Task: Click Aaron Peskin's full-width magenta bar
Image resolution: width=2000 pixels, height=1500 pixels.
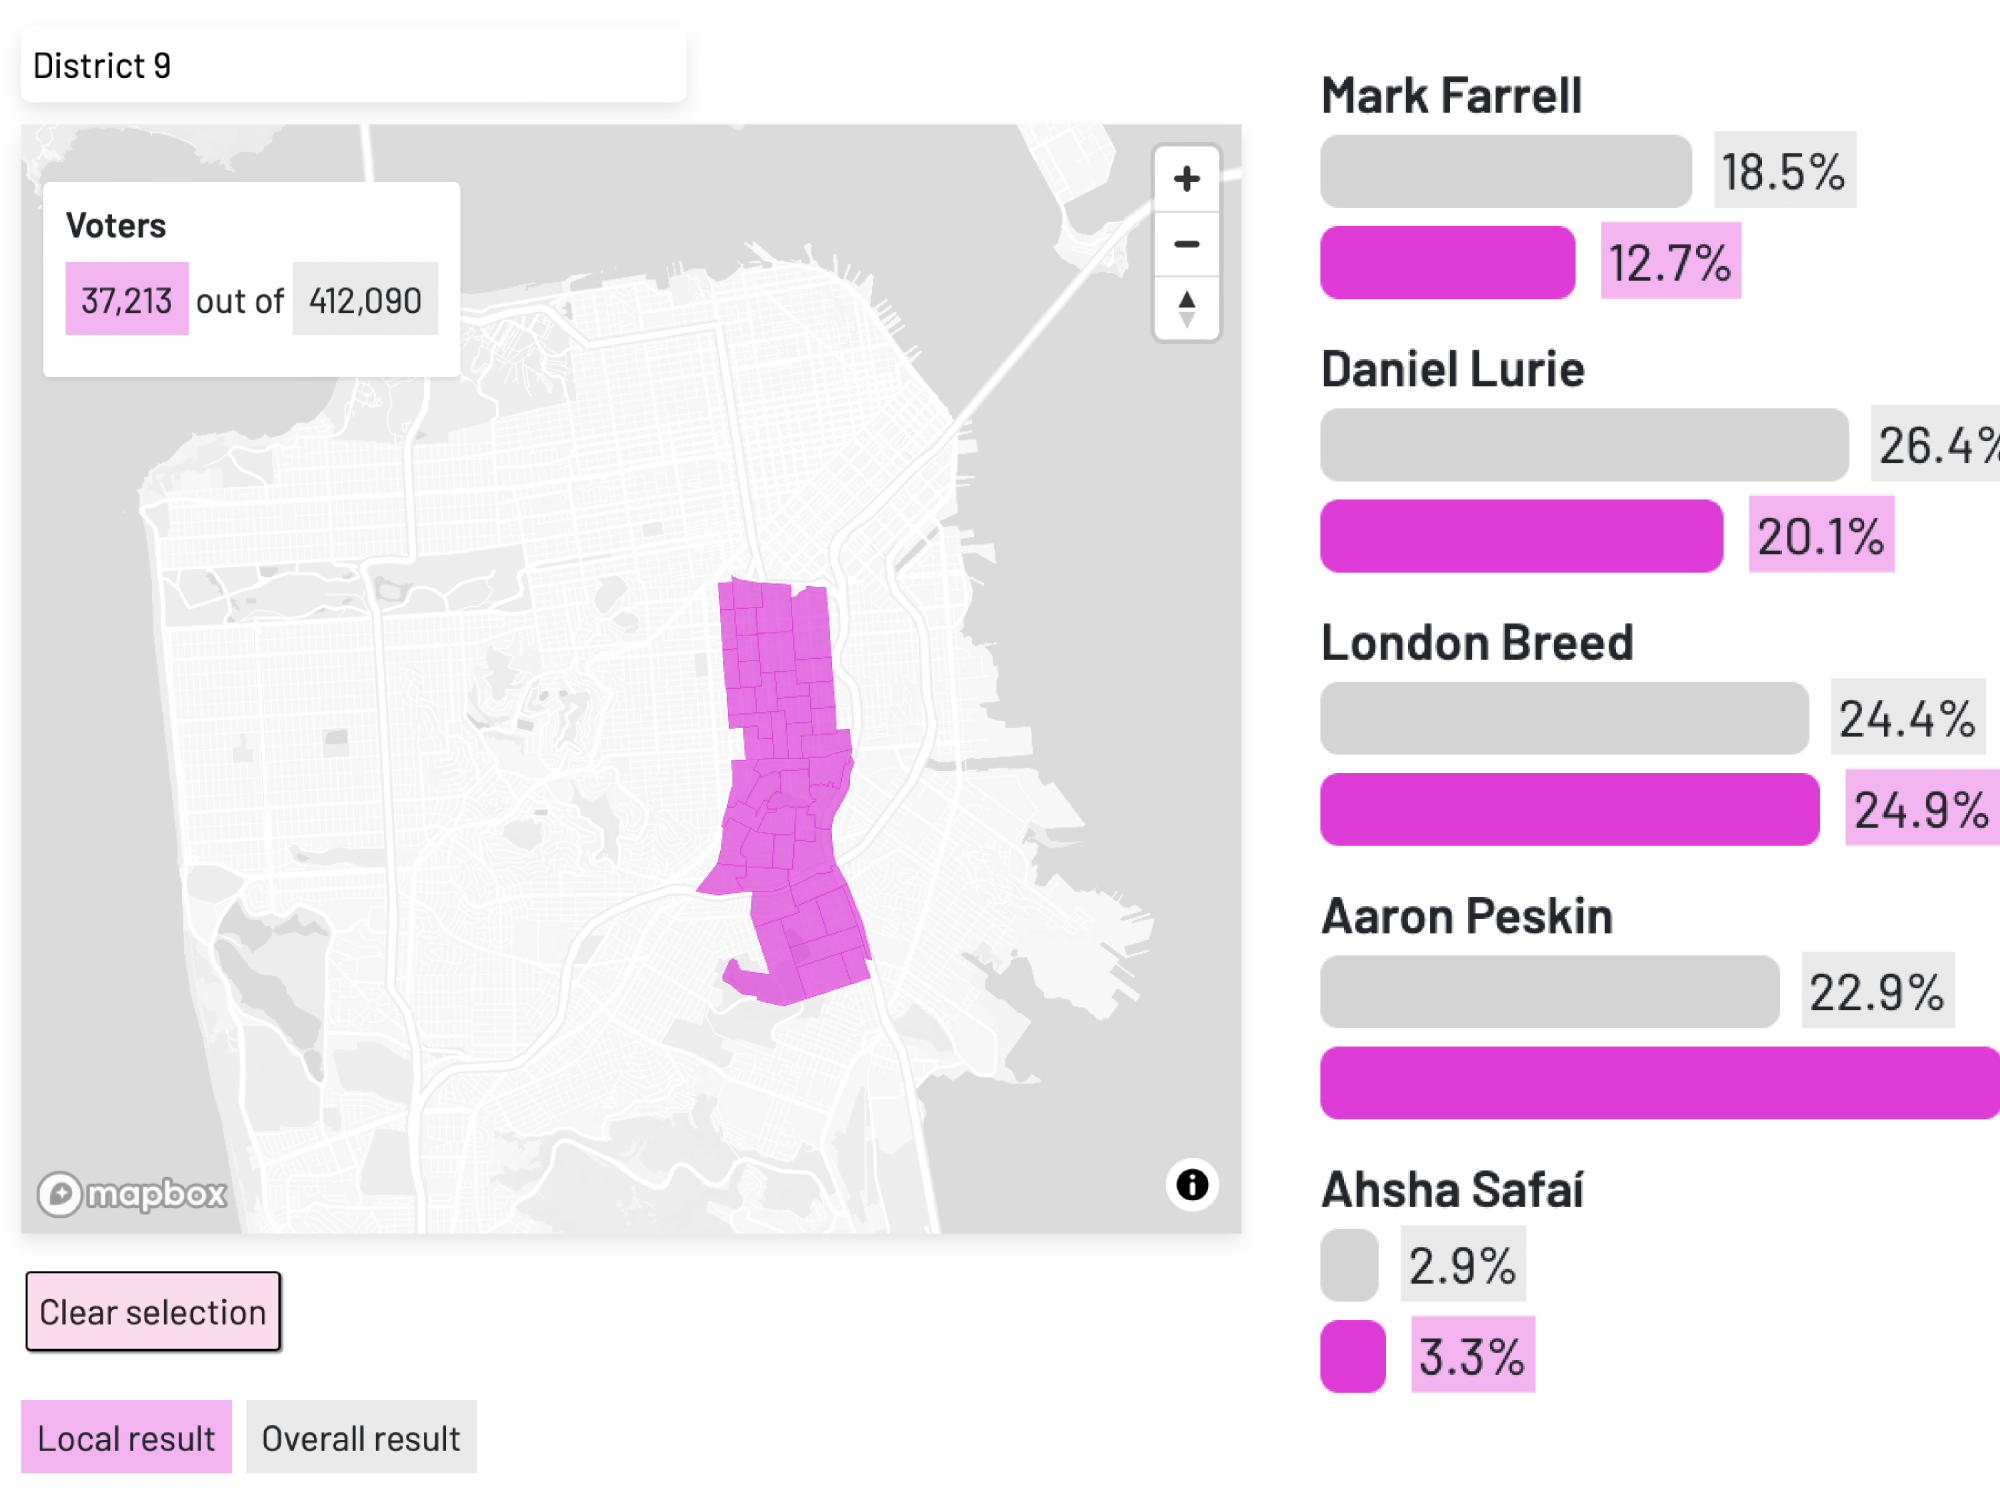Action: click(1650, 1083)
